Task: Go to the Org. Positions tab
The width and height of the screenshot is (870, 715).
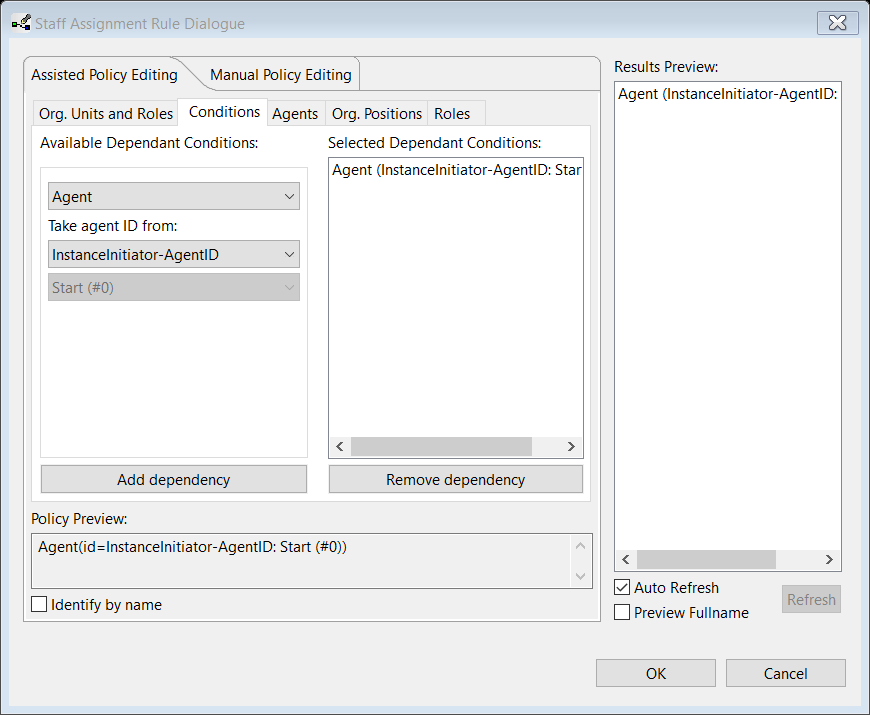Action: (x=376, y=114)
